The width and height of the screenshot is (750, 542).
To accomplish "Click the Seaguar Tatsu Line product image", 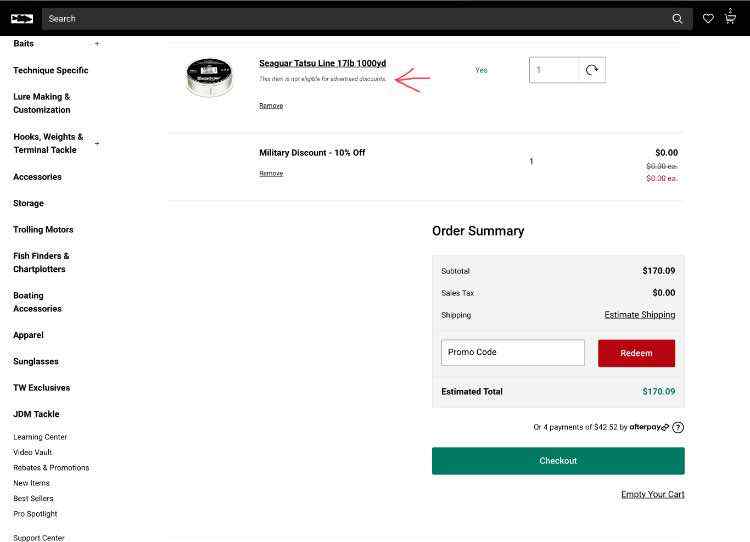I will tap(209, 77).
